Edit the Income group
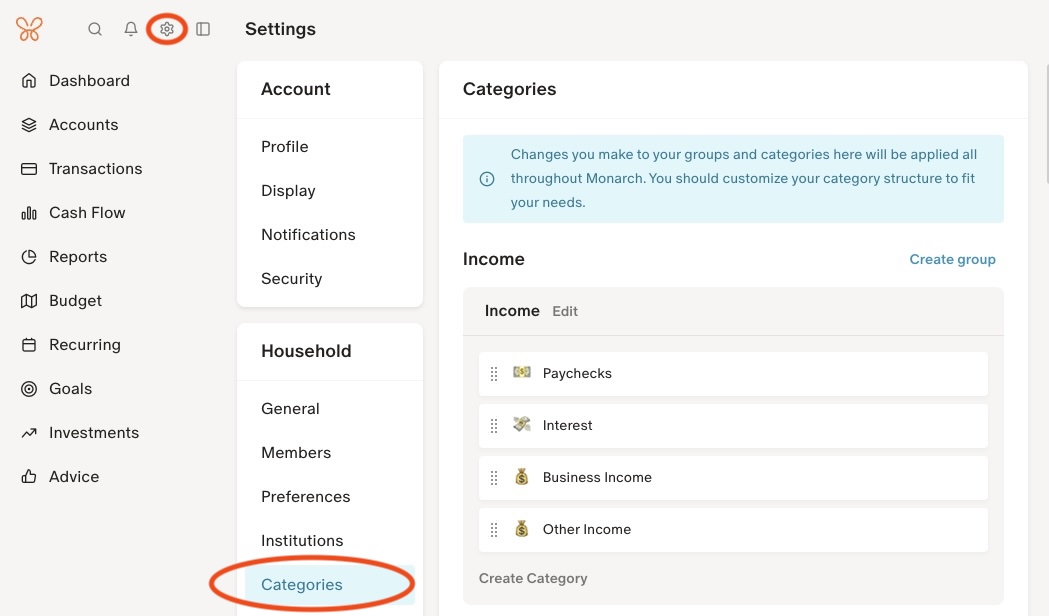 pos(565,311)
